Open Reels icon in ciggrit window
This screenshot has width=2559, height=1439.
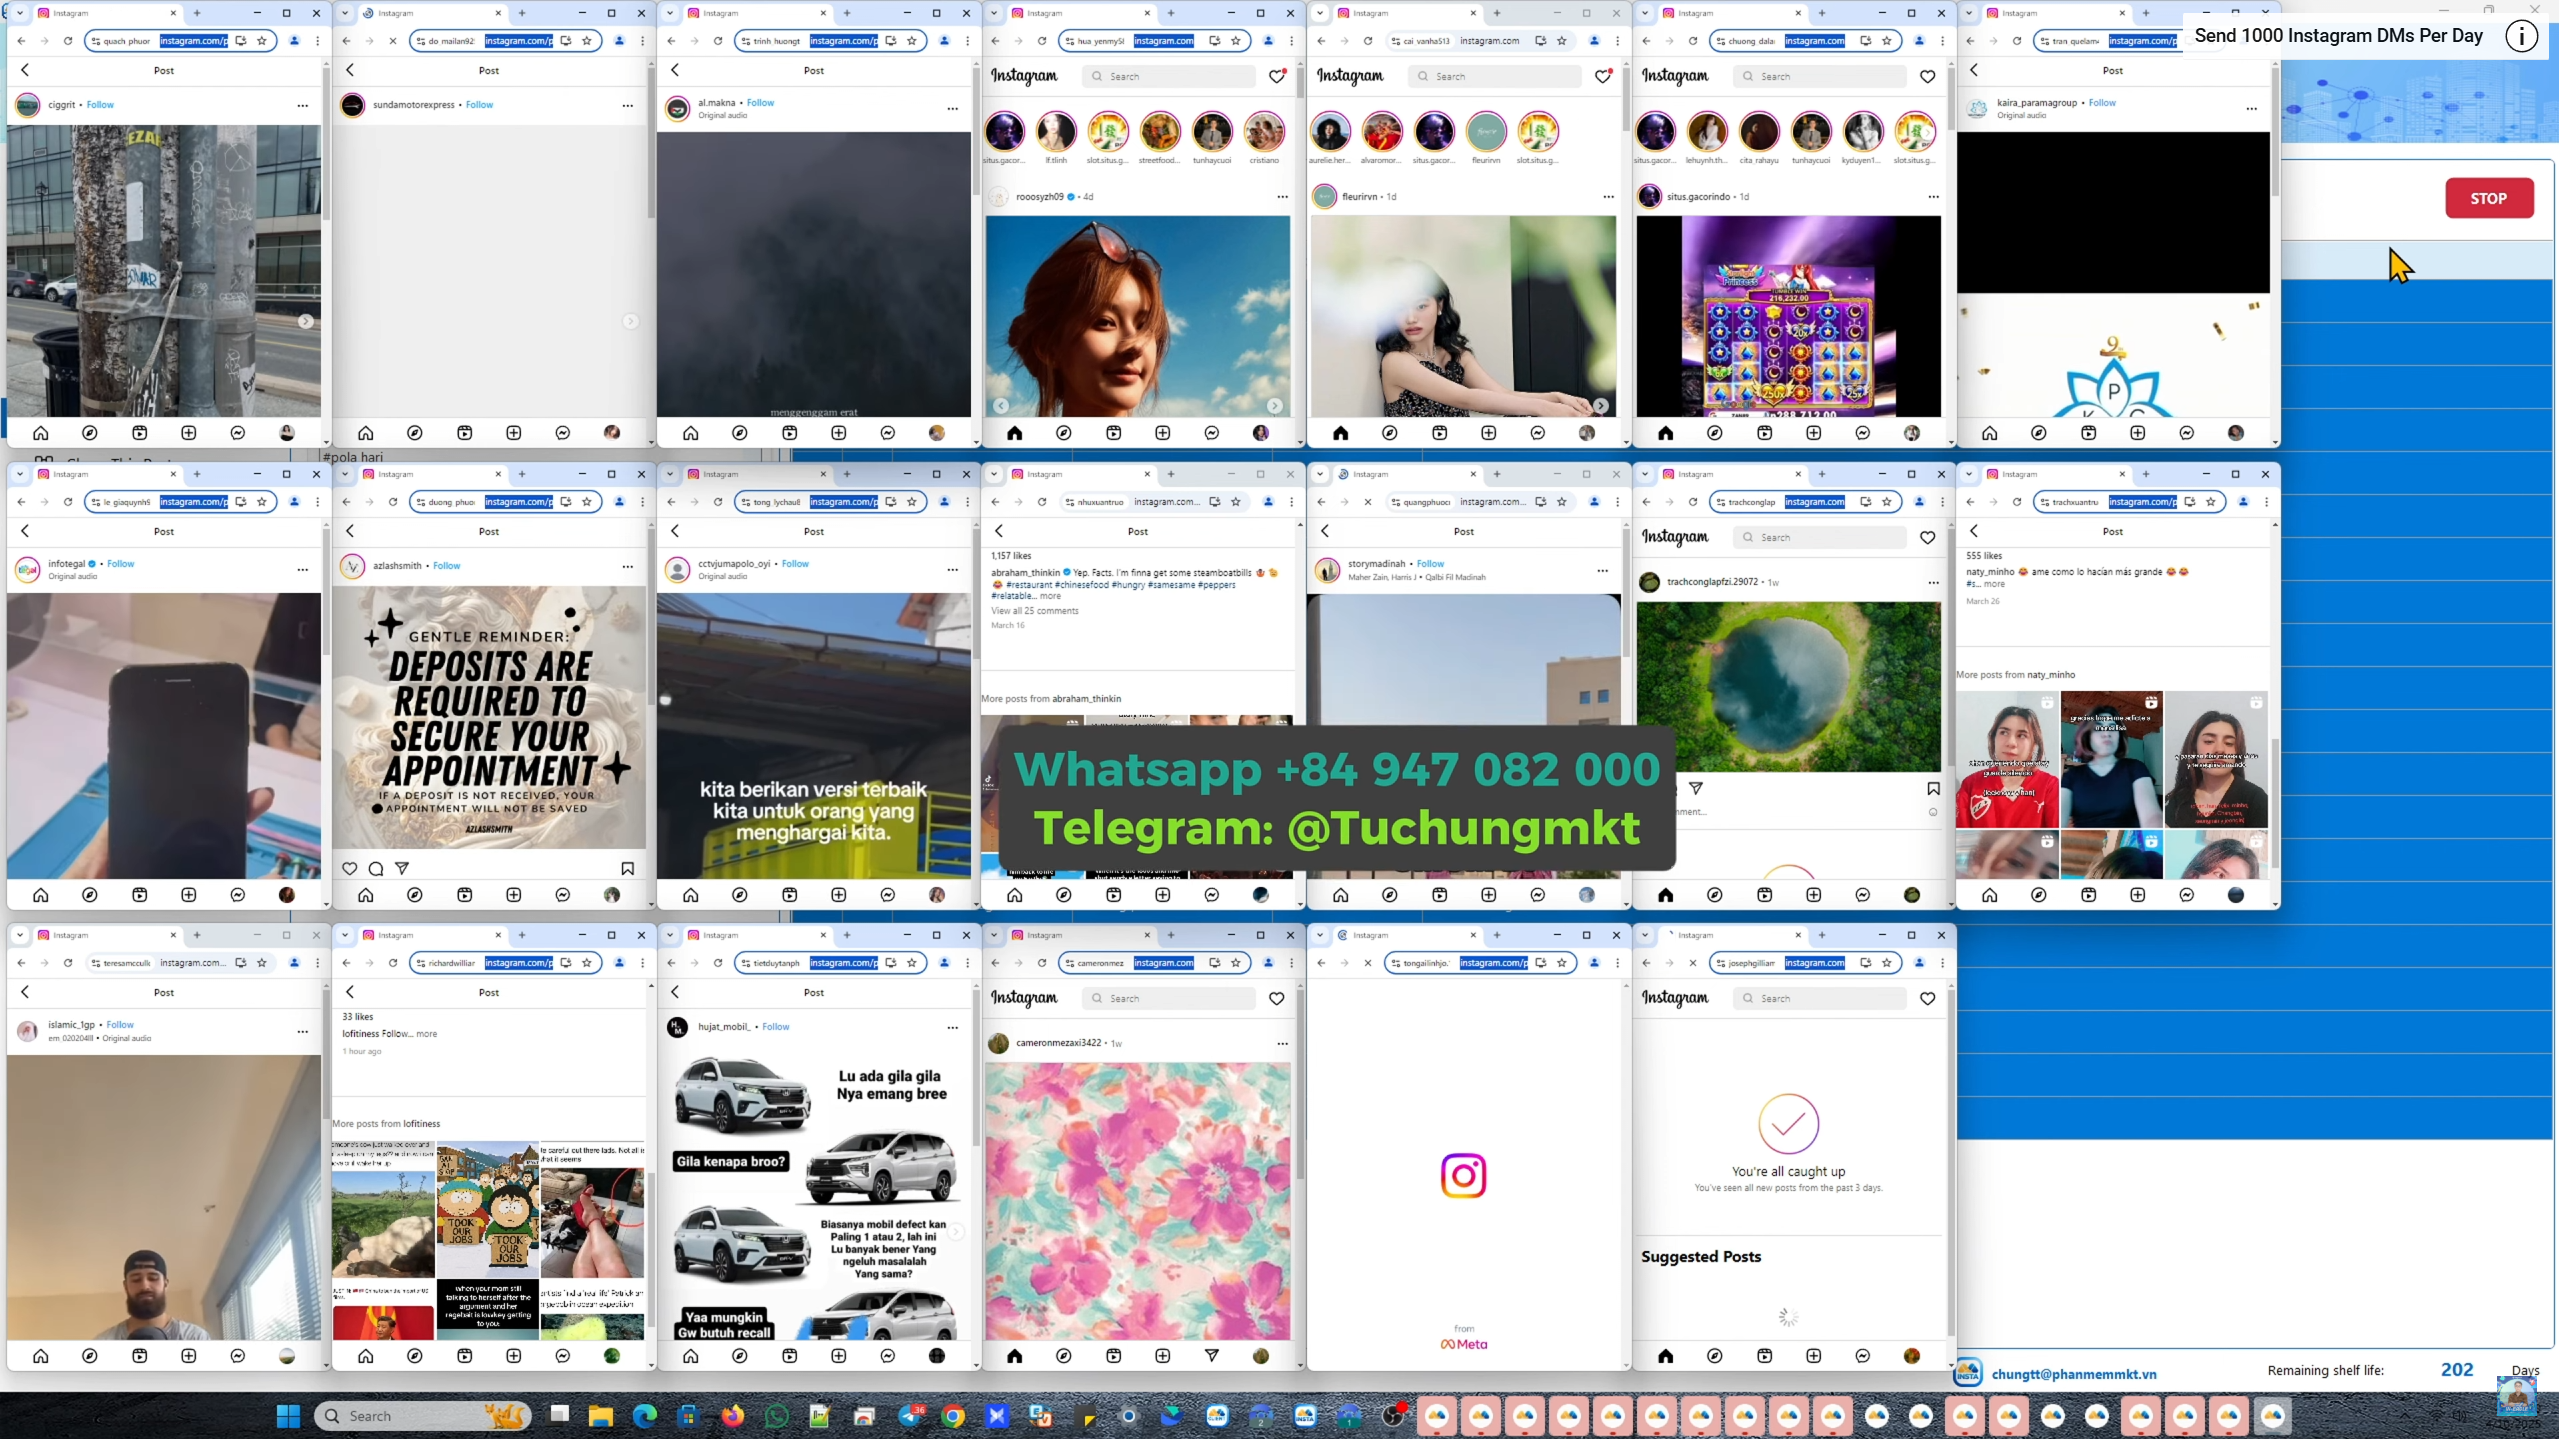(x=139, y=433)
